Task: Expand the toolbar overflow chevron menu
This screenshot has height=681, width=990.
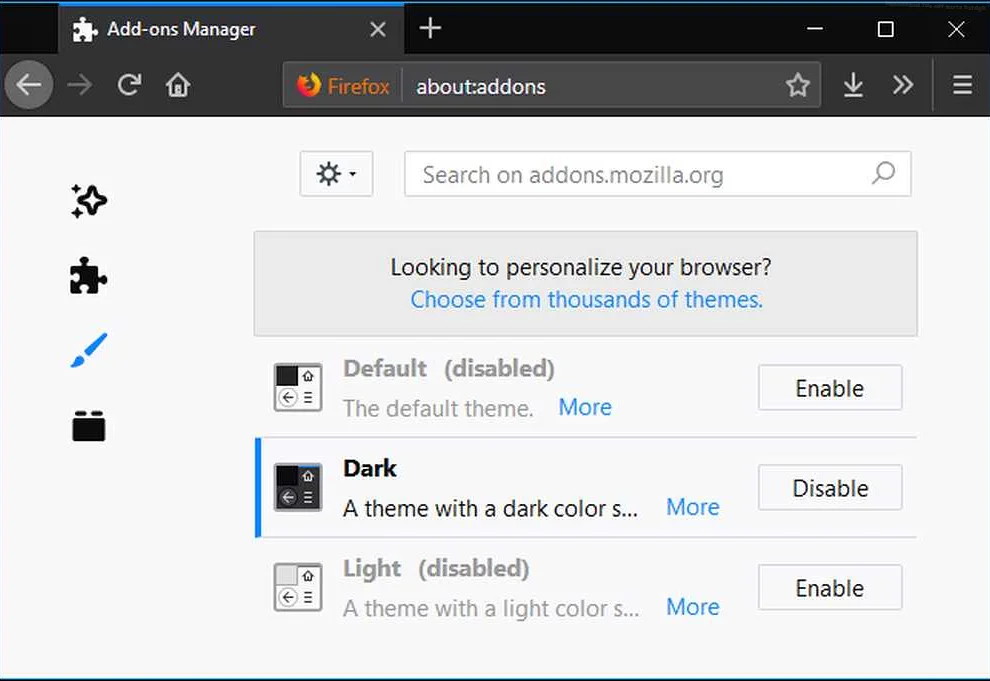Action: pyautogui.click(x=903, y=86)
